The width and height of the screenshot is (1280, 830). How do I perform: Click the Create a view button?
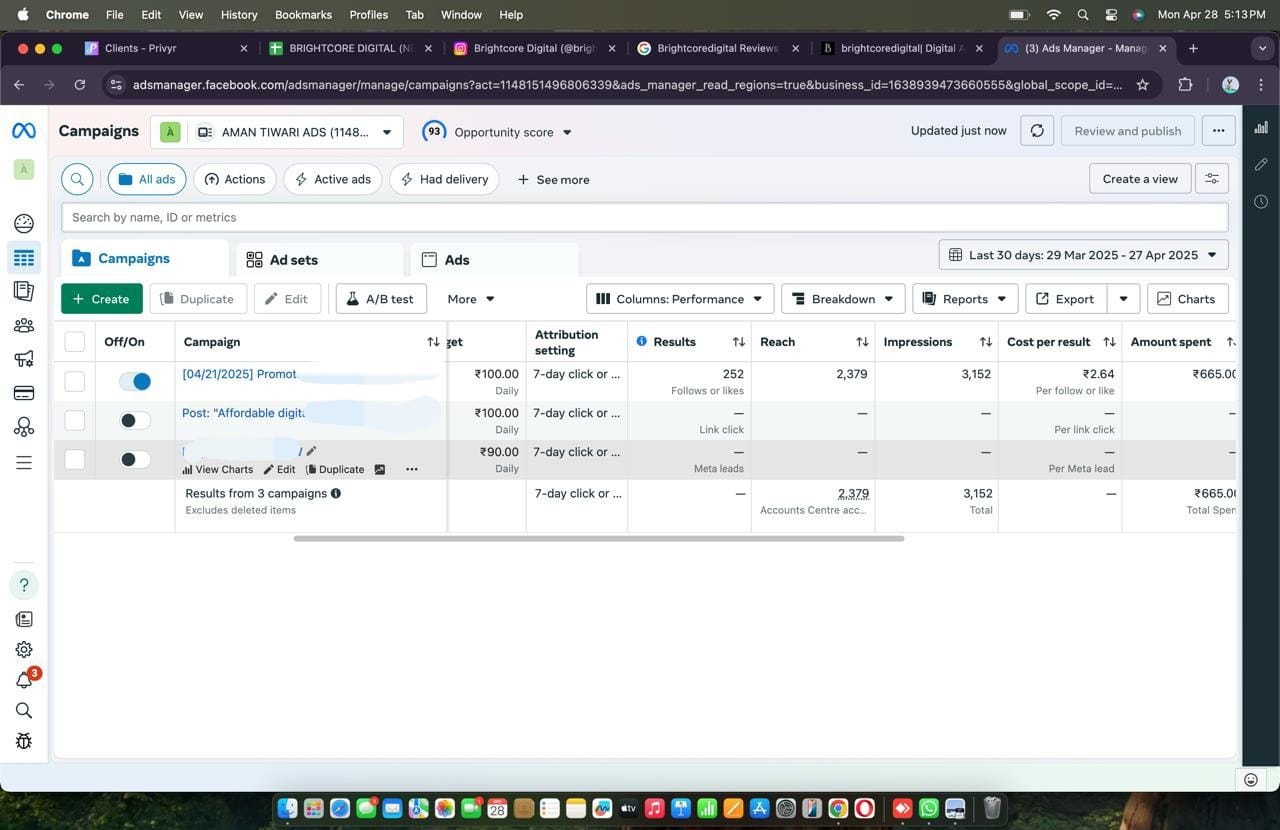pyautogui.click(x=1140, y=179)
